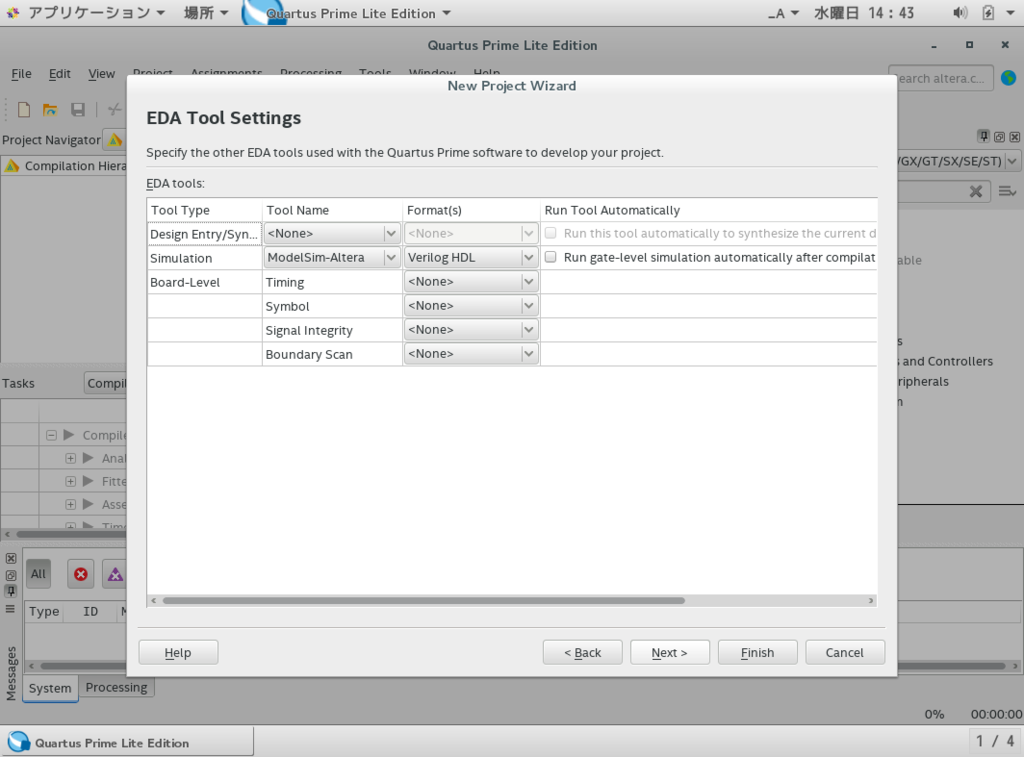Cancel the New Project Wizard
This screenshot has width=1024, height=757.
845,652
